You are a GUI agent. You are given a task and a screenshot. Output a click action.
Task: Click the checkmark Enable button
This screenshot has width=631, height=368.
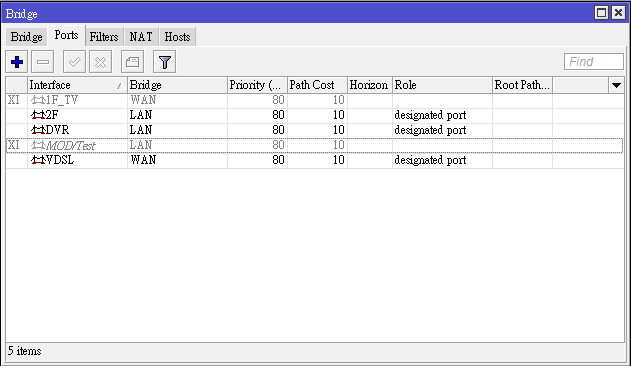(x=74, y=62)
